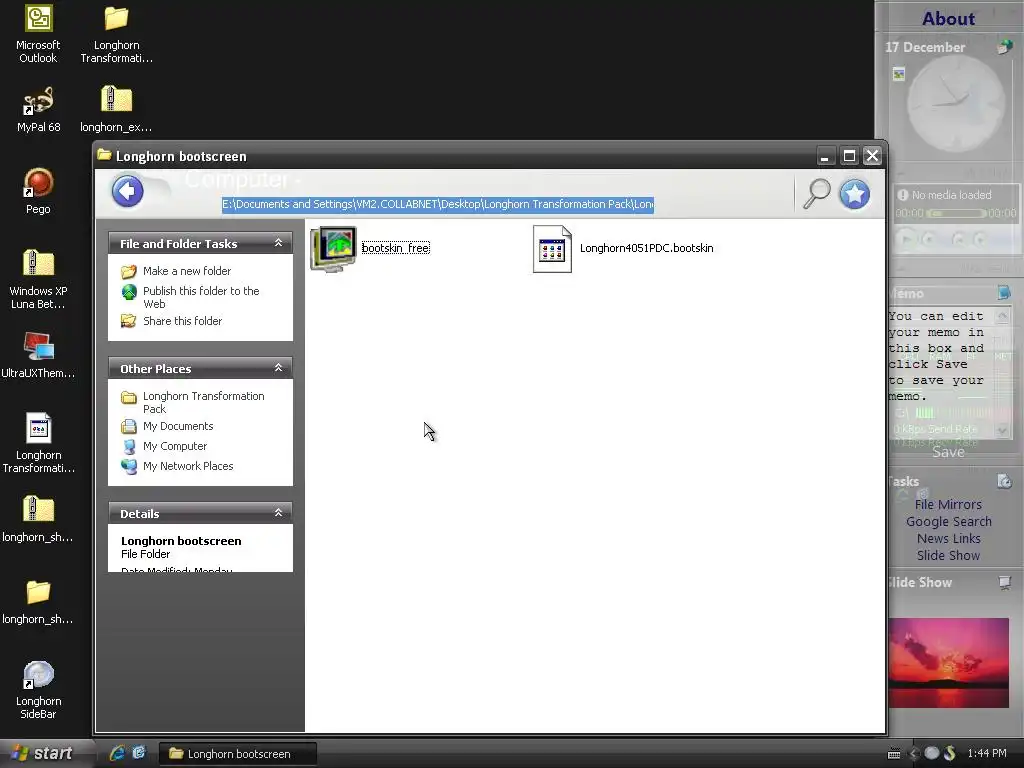Click Google Search in sidebar Tasks

(948, 521)
